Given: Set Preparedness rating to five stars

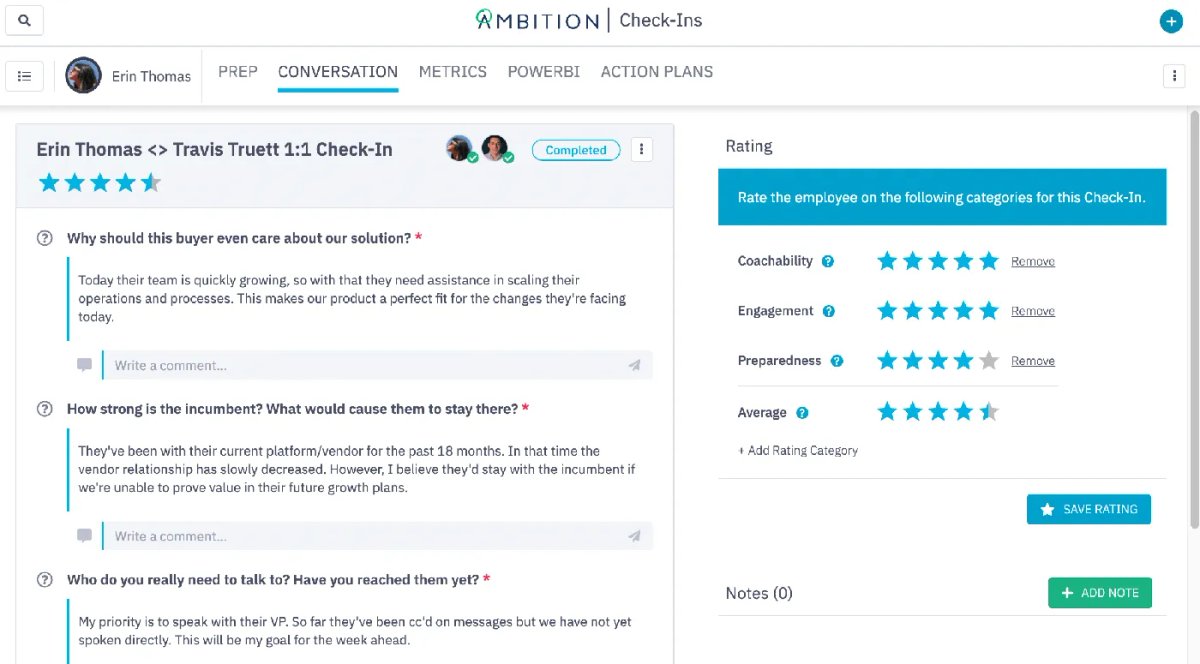Looking at the screenshot, I should [988, 361].
